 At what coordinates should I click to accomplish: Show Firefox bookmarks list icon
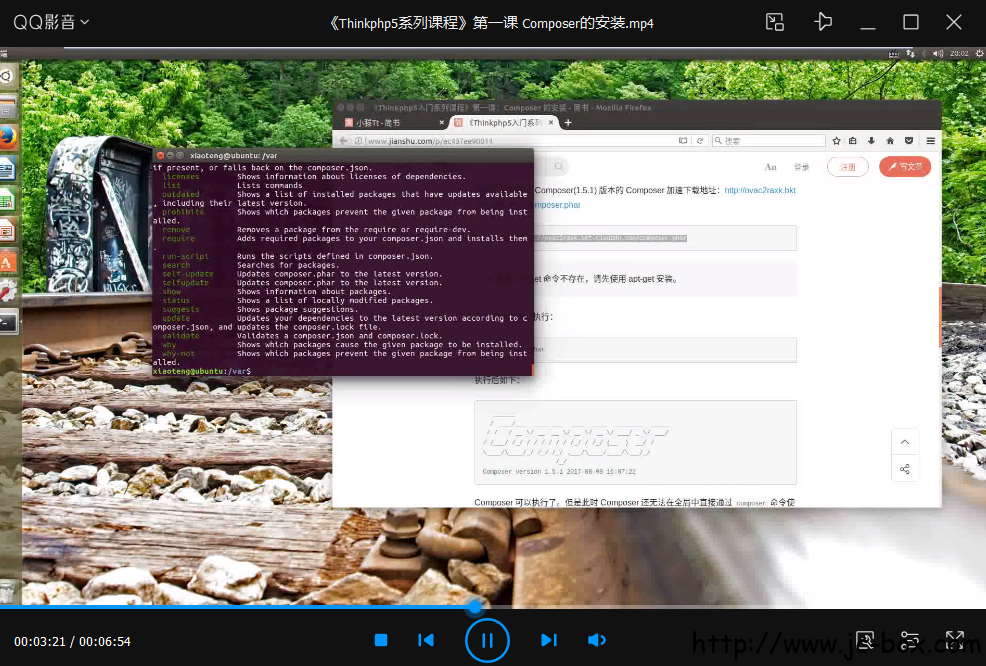(853, 141)
